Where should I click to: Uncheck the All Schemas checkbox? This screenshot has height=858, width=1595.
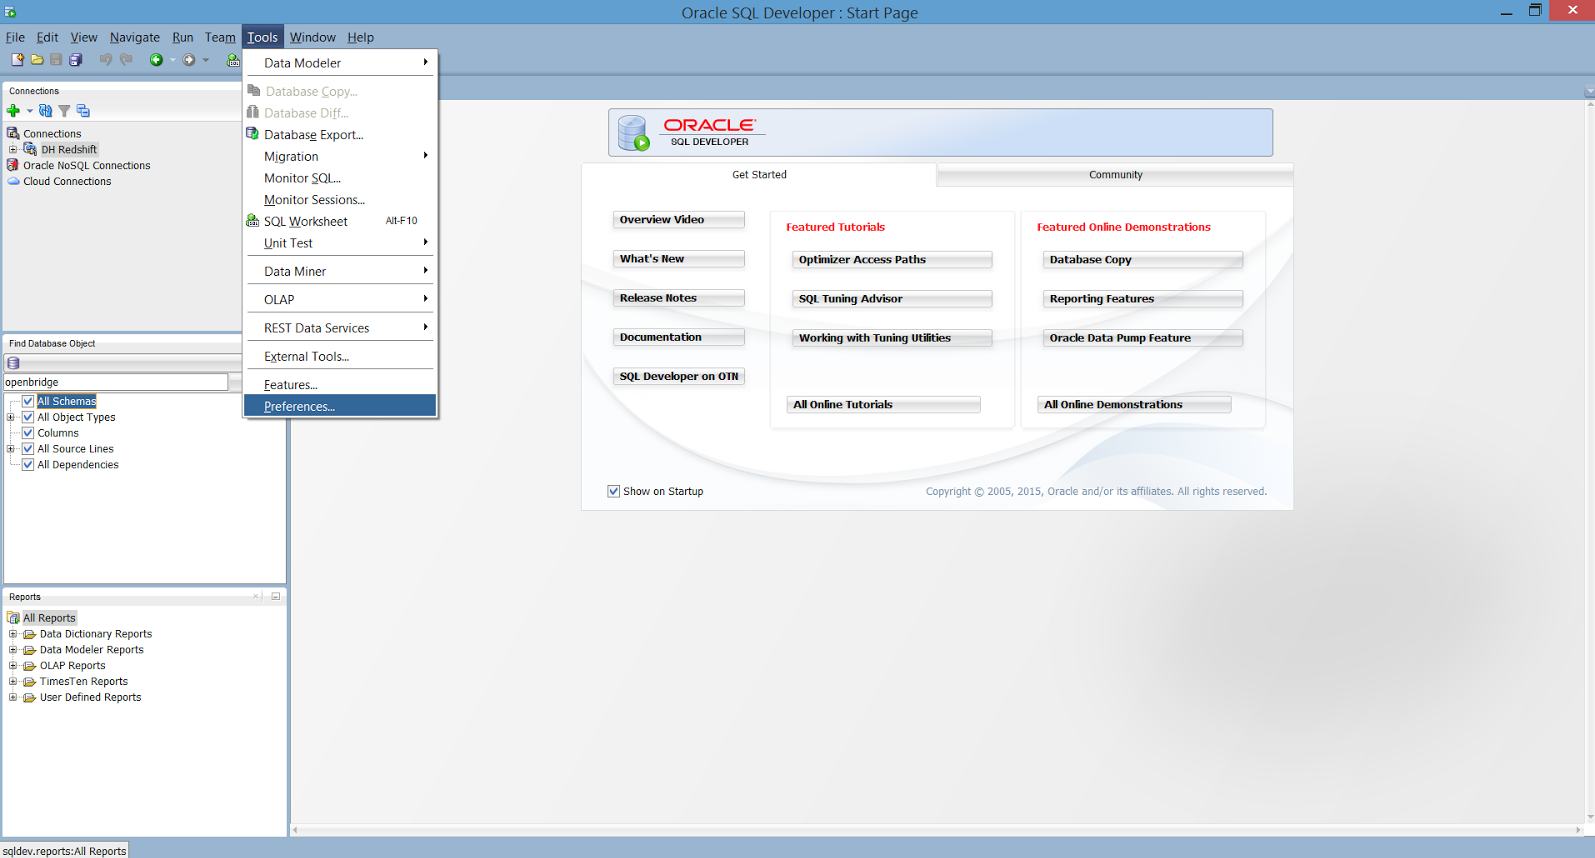(28, 401)
